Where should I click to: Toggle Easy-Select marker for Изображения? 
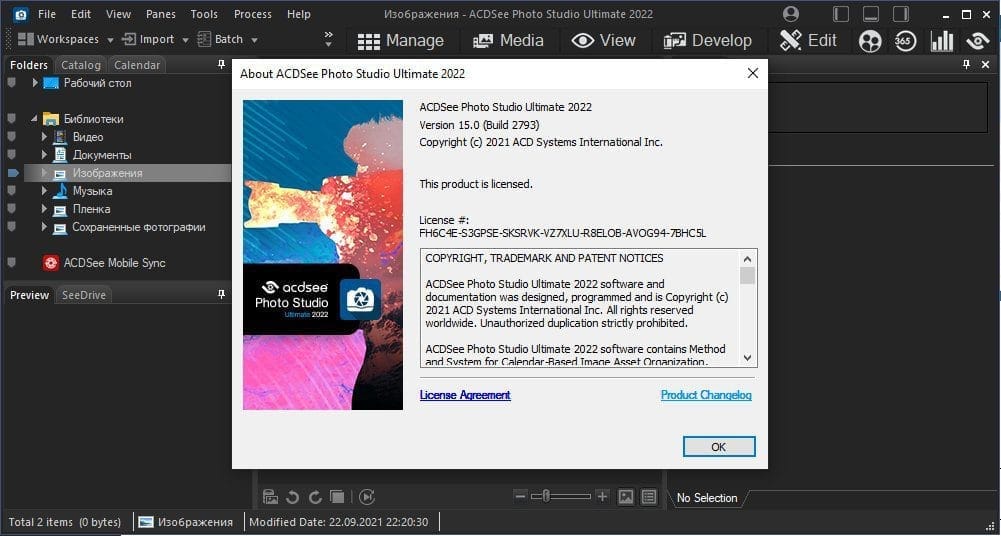tap(13, 173)
